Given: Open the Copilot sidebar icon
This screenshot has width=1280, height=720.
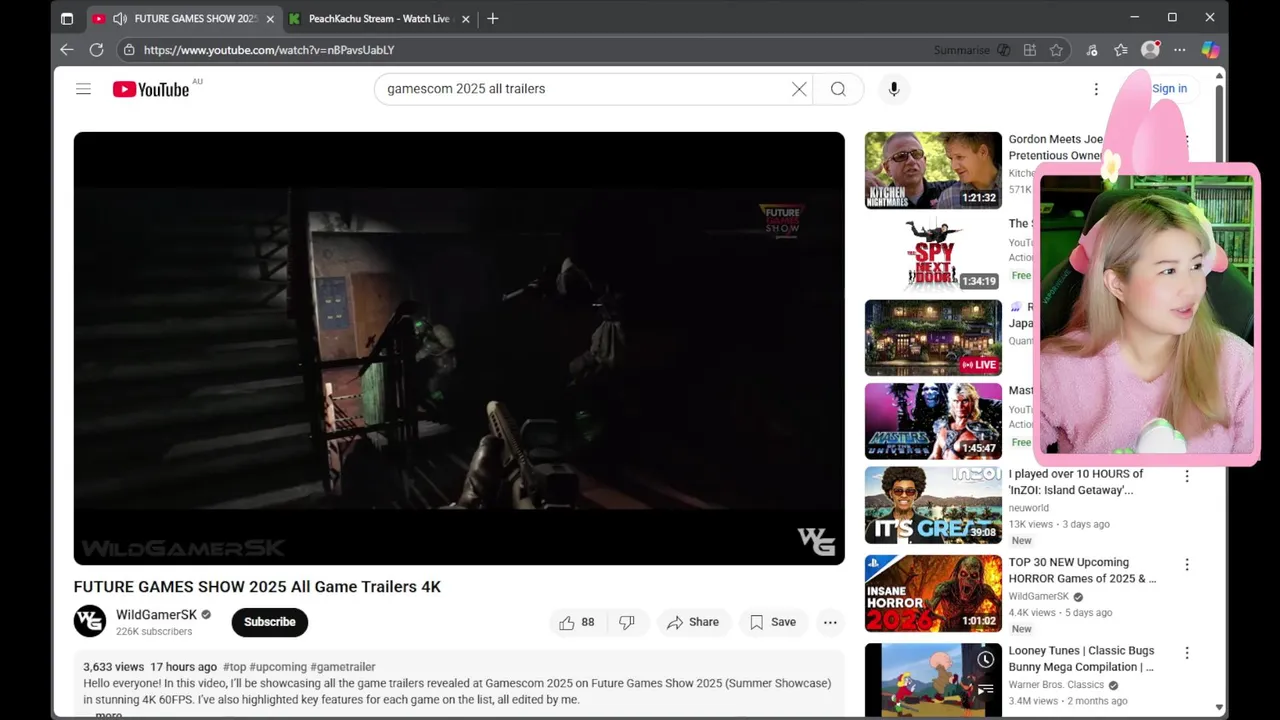Looking at the screenshot, I should [1210, 50].
